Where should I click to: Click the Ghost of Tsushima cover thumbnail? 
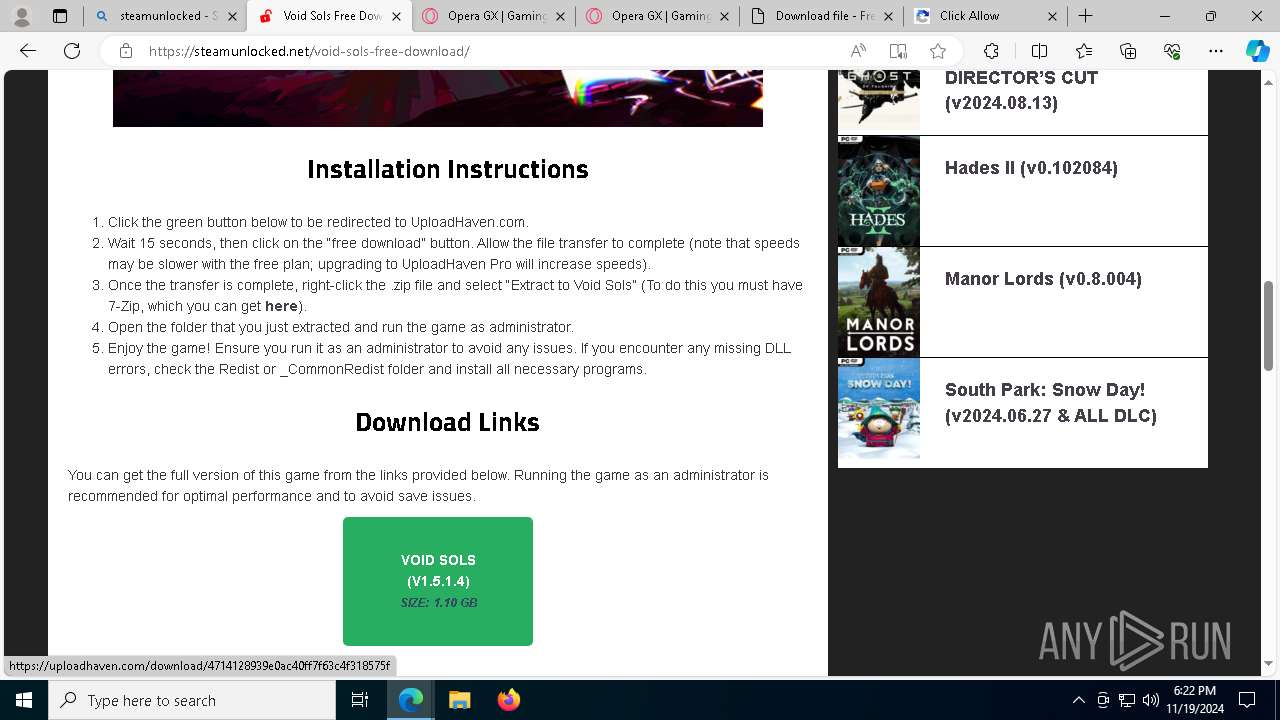click(879, 102)
